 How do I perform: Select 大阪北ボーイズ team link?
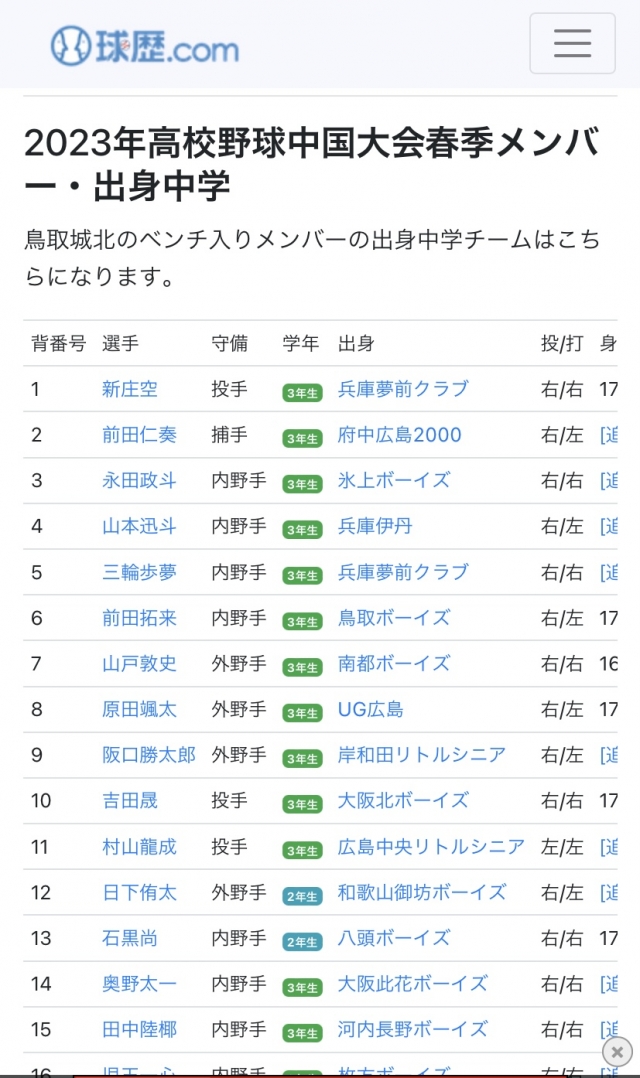pyautogui.click(x=403, y=800)
